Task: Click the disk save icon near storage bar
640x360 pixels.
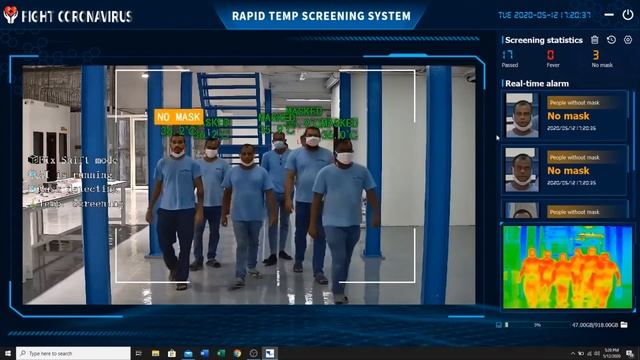Action: pos(498,325)
